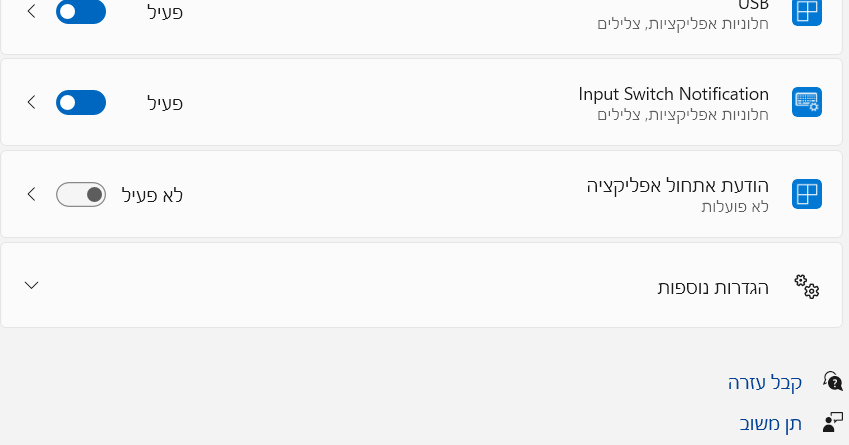Open USB notification details chevron

pos(31,12)
